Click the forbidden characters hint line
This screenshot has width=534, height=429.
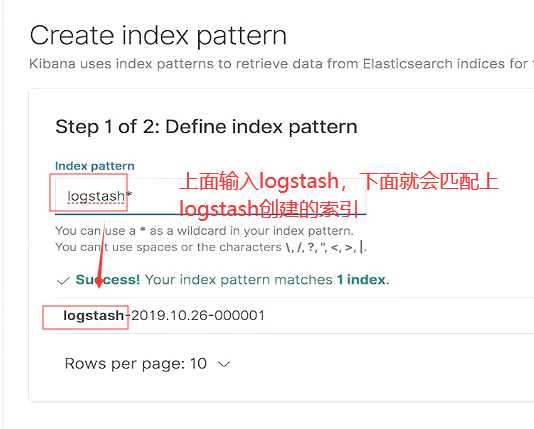211,247
